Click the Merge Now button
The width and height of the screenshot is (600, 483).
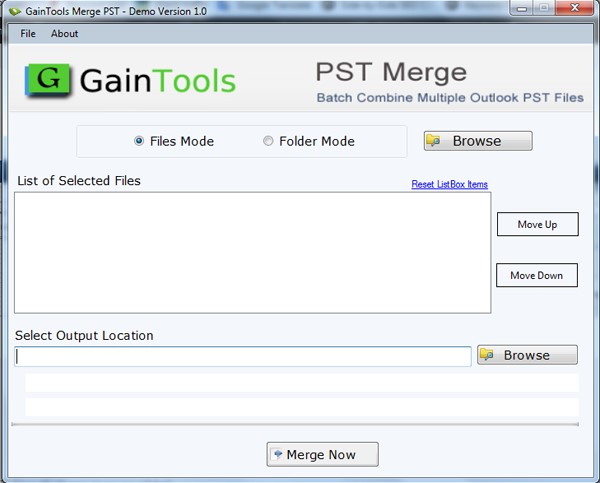pos(323,454)
